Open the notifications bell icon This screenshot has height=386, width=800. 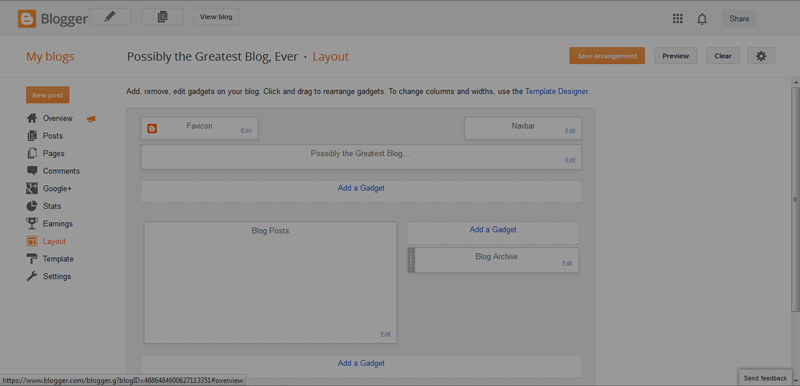tap(702, 19)
